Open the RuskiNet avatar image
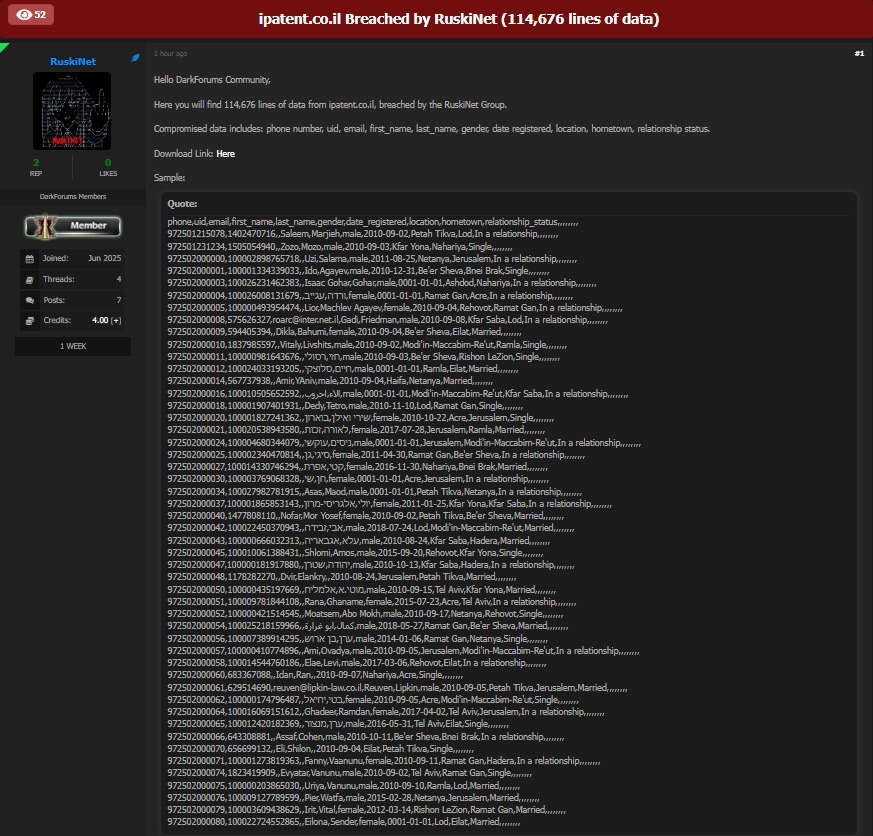The image size is (873, 836). 72,111
